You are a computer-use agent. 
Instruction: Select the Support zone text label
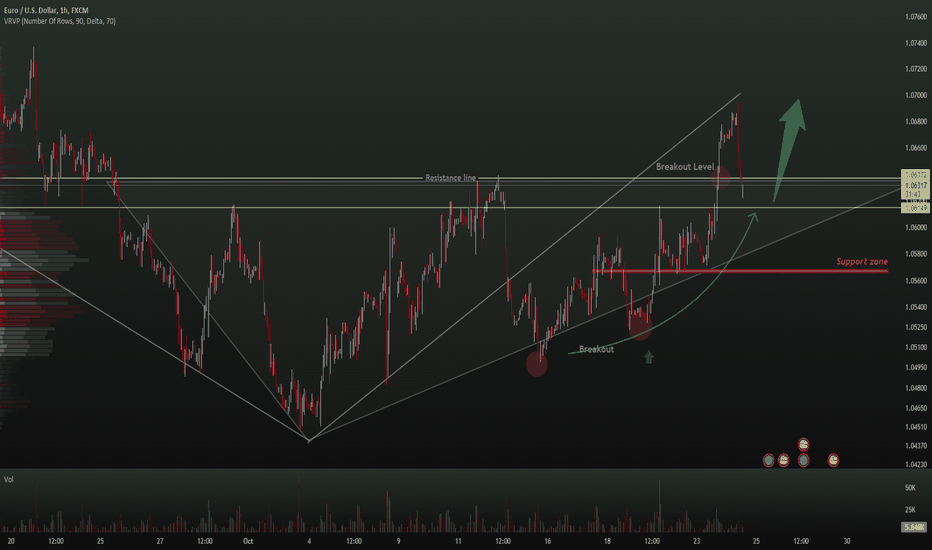point(862,262)
